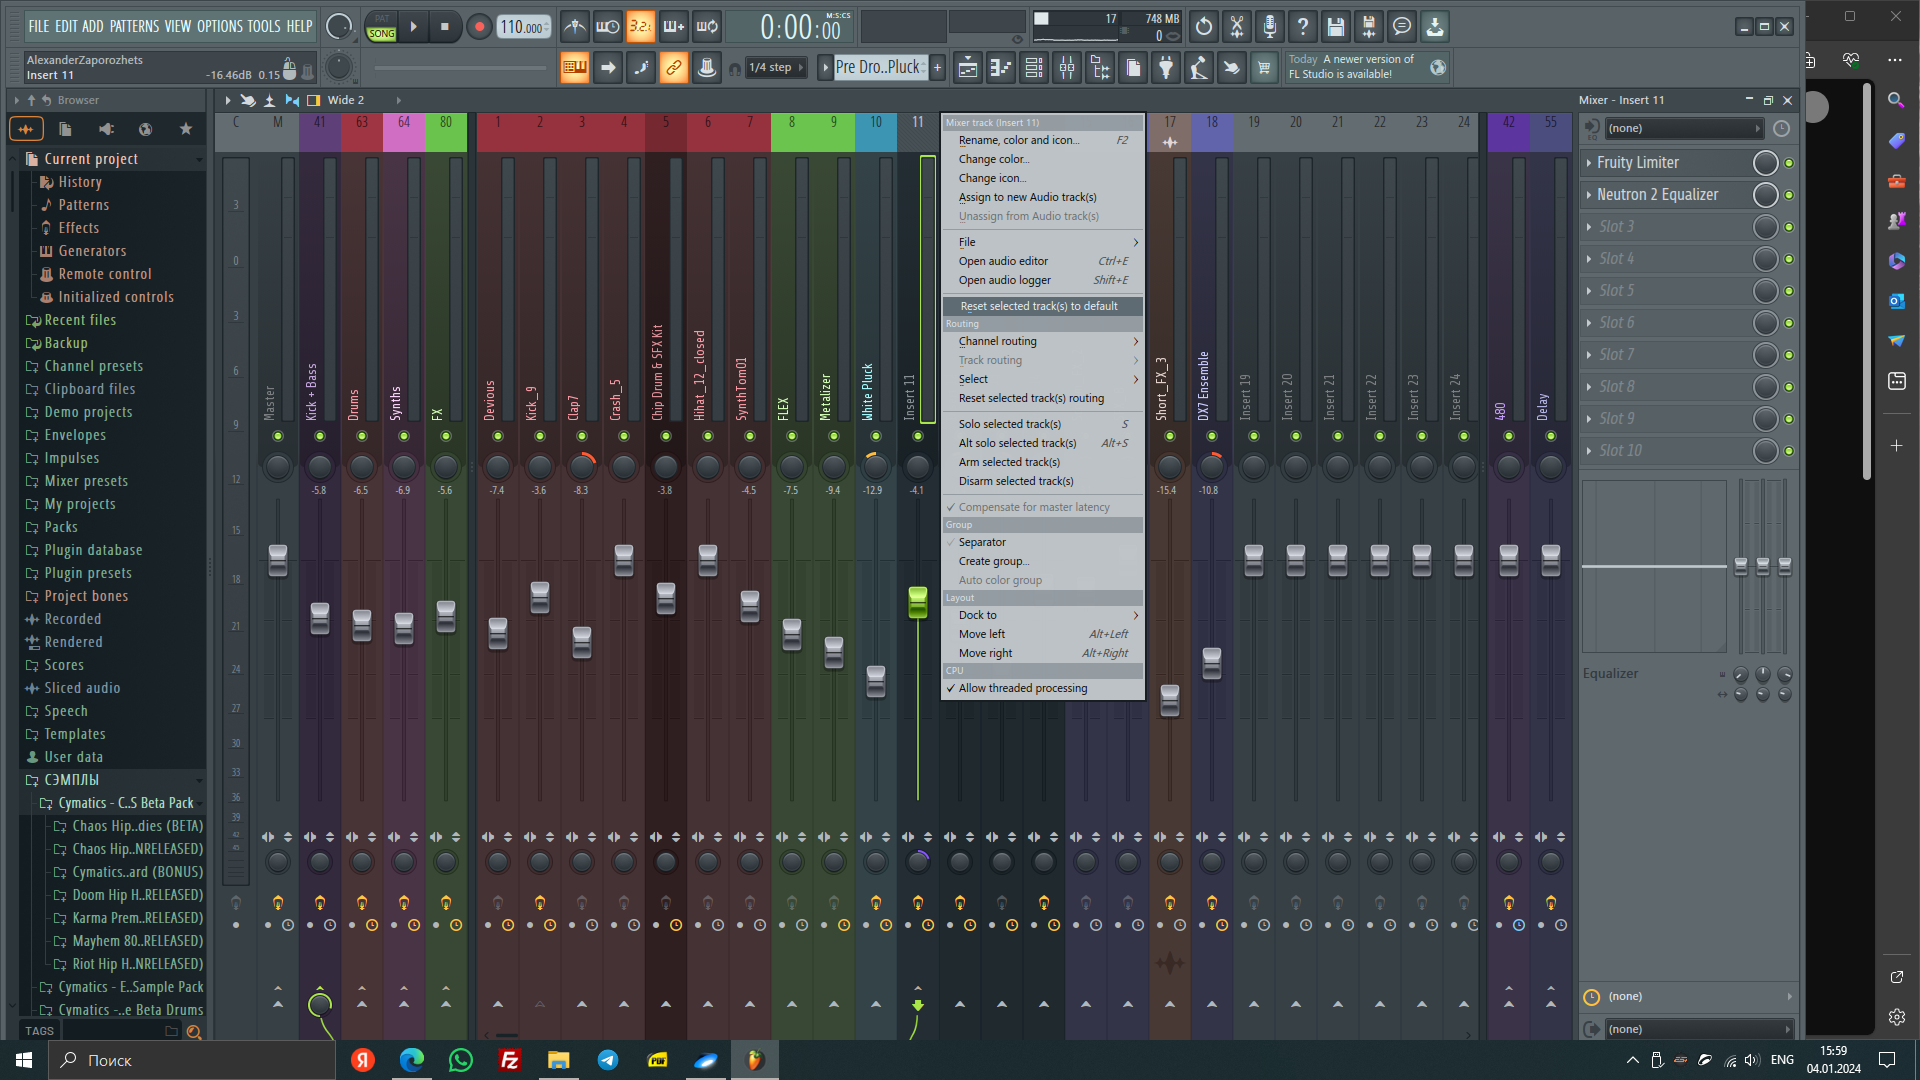Open the Piano roll window icon

(1000, 68)
